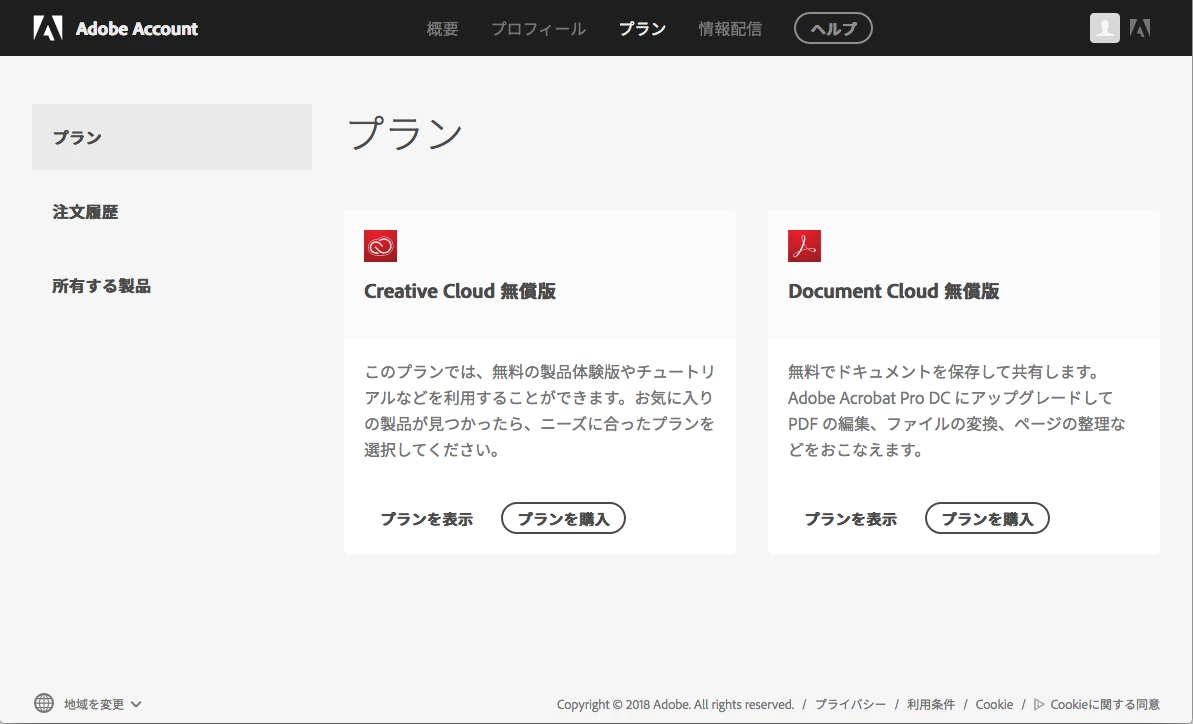The image size is (1193, 724).
Task: Open the Cookie footer link
Action: click(x=994, y=704)
